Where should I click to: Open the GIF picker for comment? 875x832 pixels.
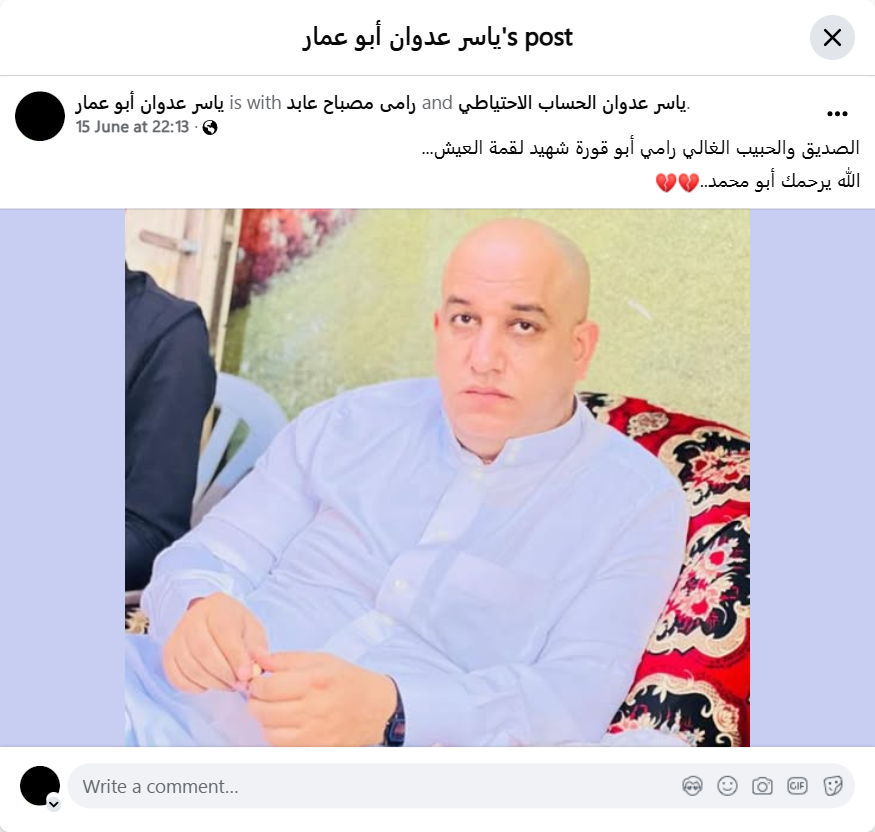point(797,786)
